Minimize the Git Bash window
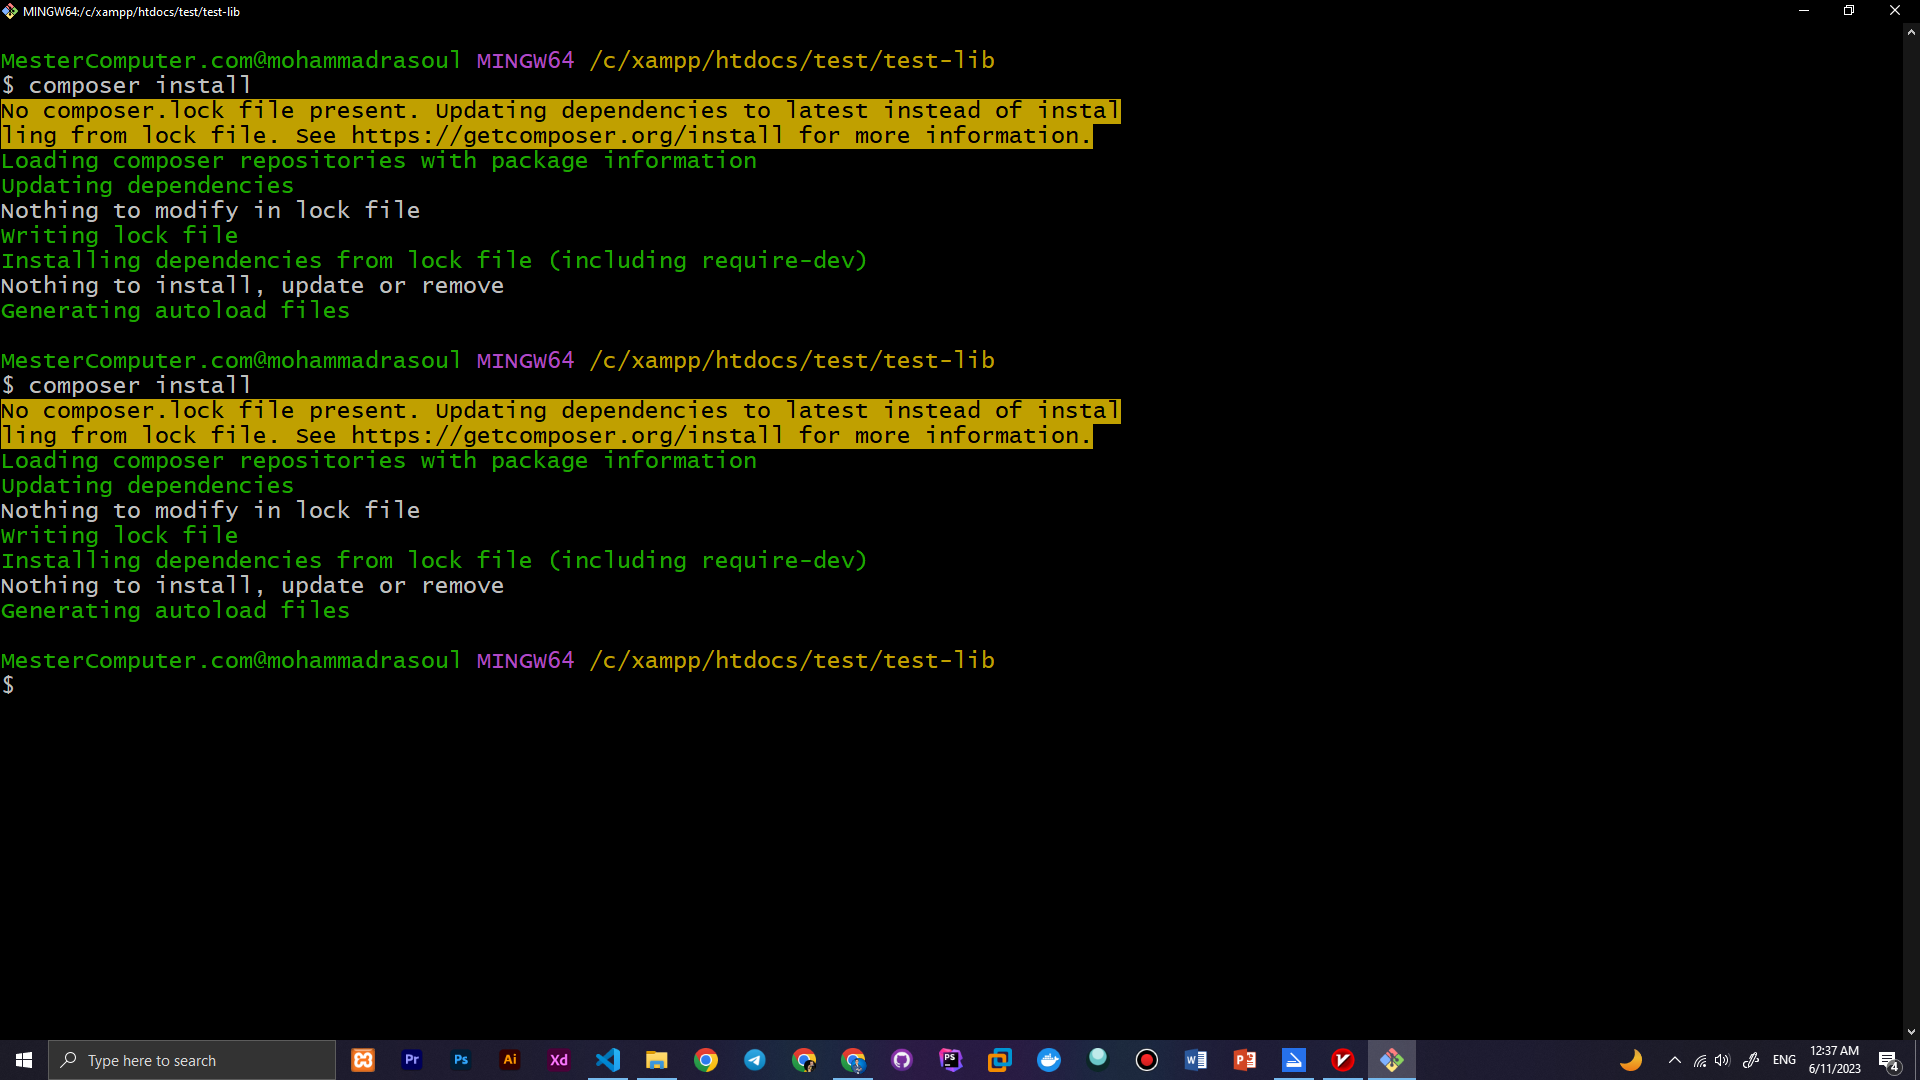 pos(1804,11)
